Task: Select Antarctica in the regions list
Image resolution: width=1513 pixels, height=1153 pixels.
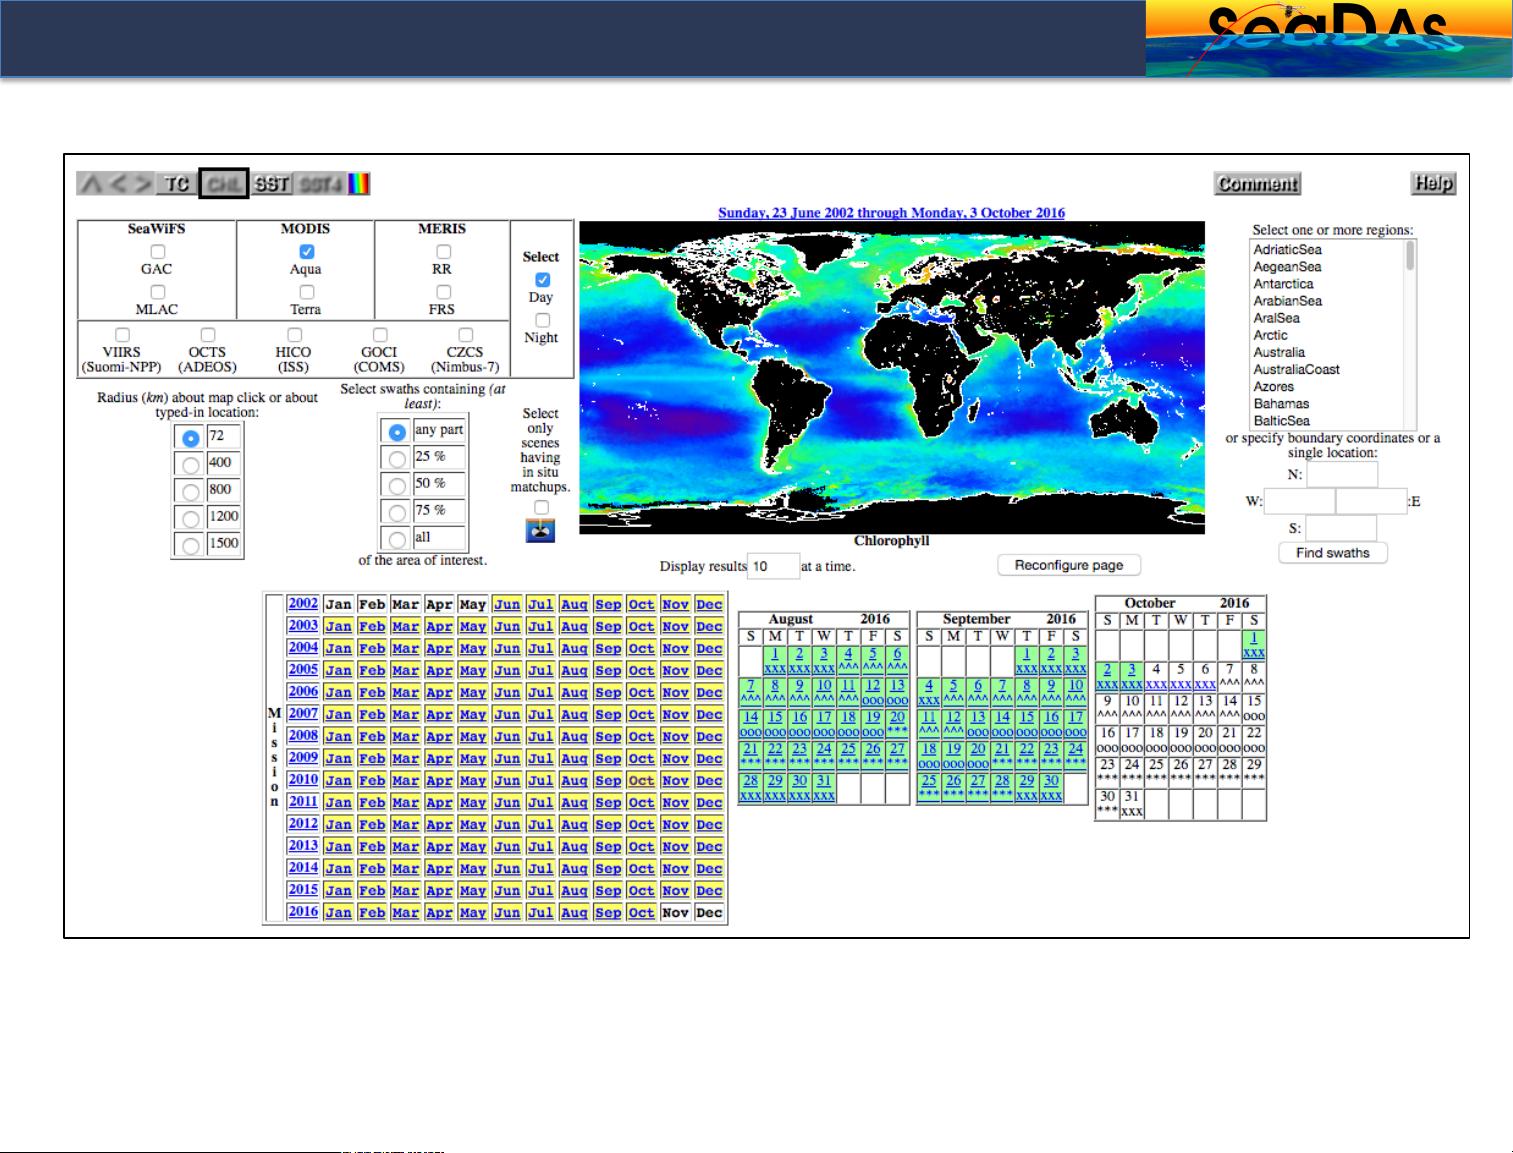Action: pyautogui.click(x=1283, y=284)
